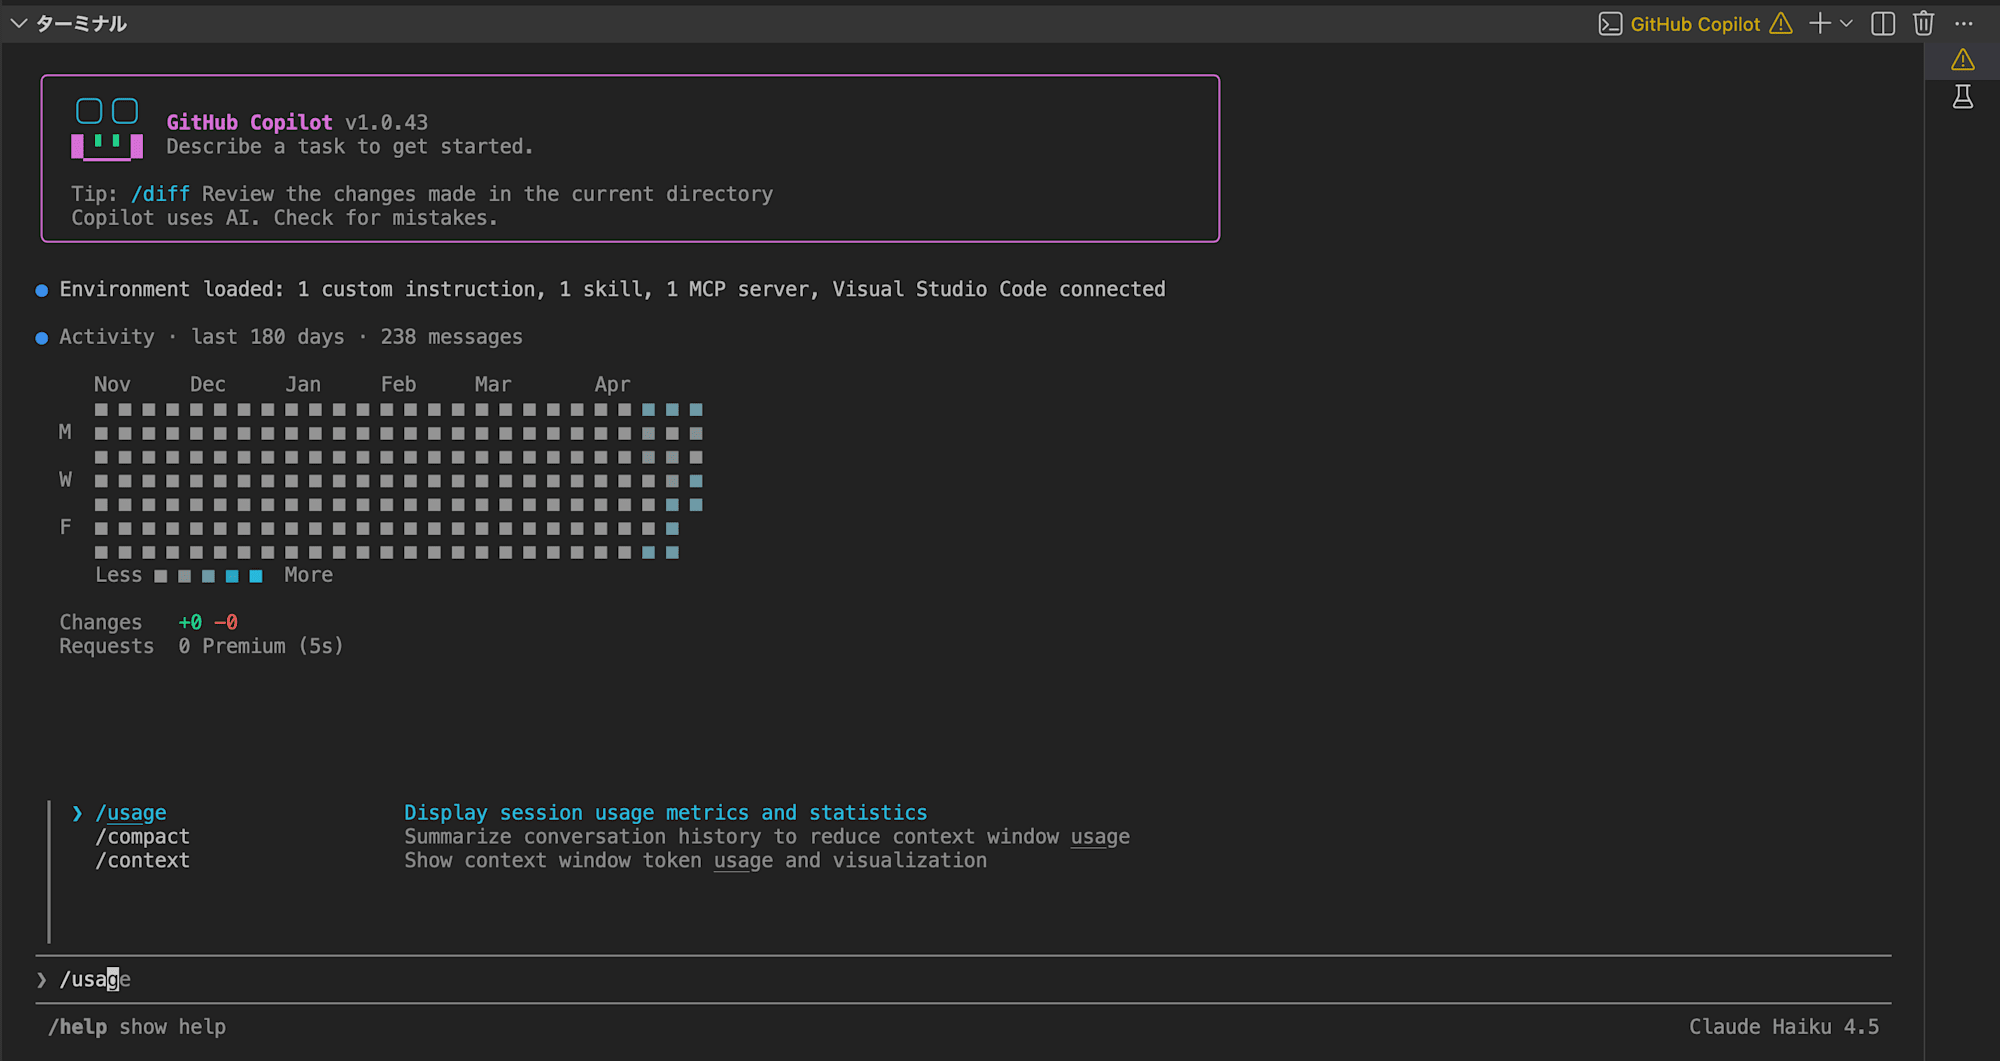Select the /compact suggestion

tap(142, 837)
